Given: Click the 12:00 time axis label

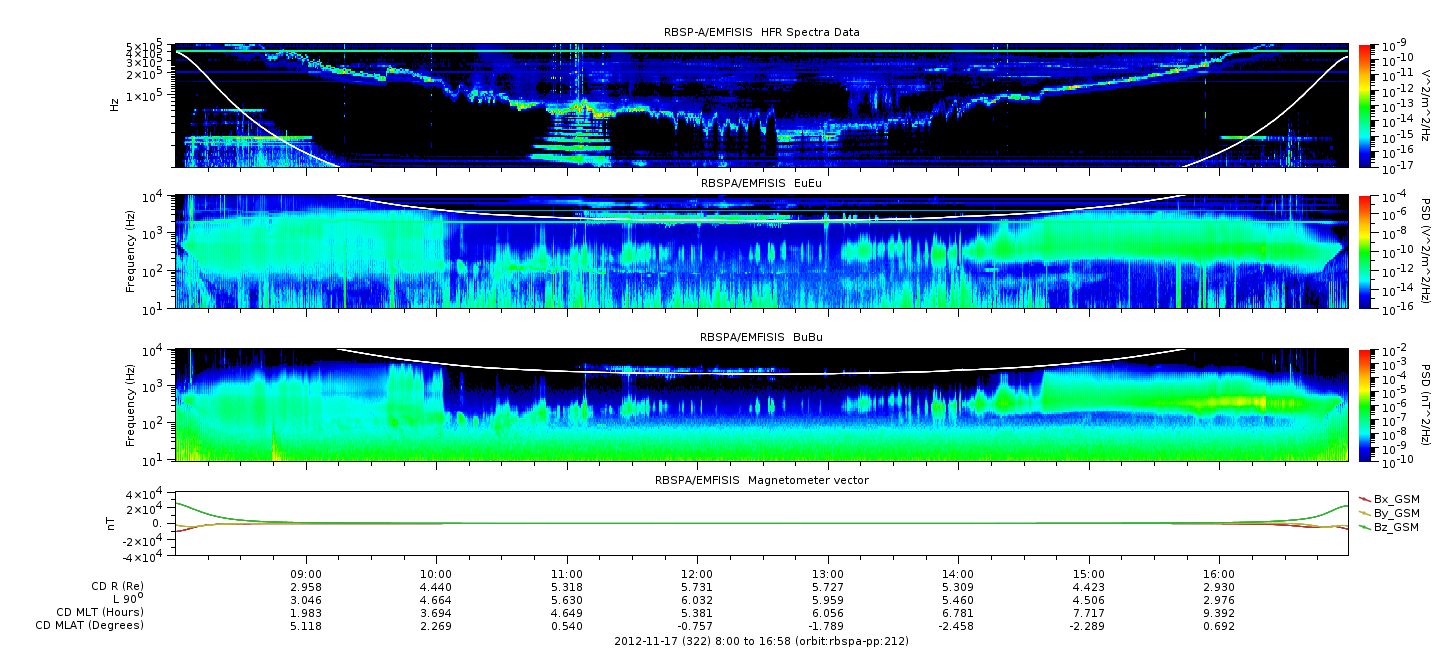Looking at the screenshot, I should coord(697,575).
